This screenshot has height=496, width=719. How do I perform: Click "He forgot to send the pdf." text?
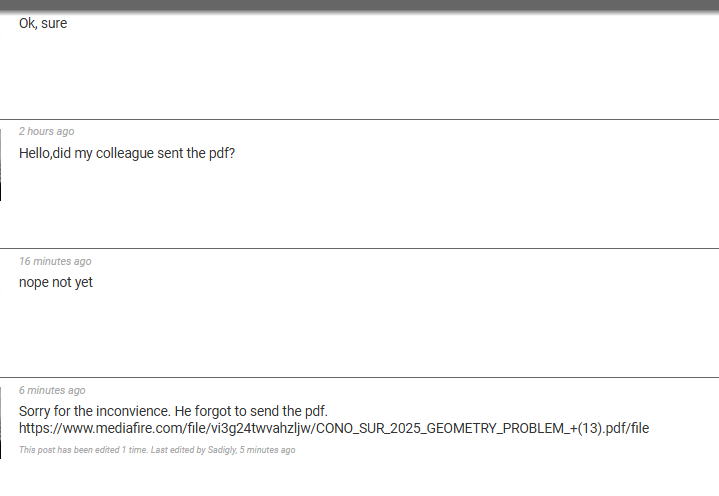point(251,411)
